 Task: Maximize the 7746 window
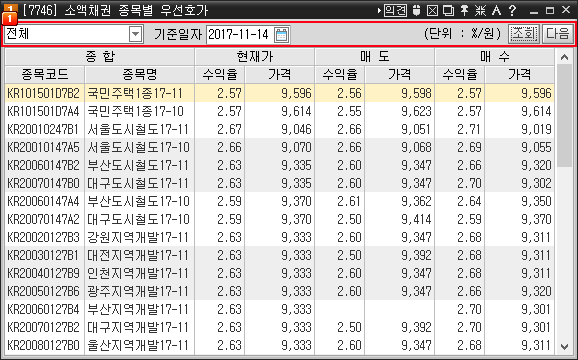click(550, 10)
